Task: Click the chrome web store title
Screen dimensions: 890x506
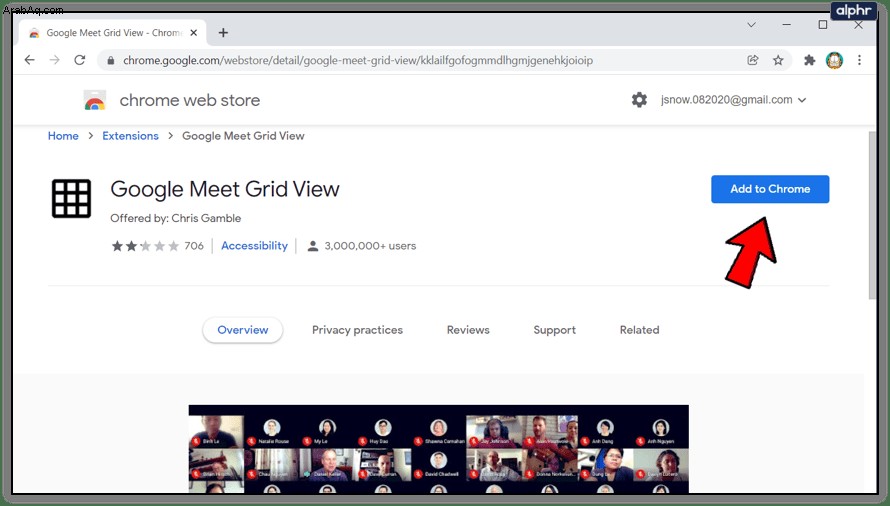Action: (x=190, y=101)
